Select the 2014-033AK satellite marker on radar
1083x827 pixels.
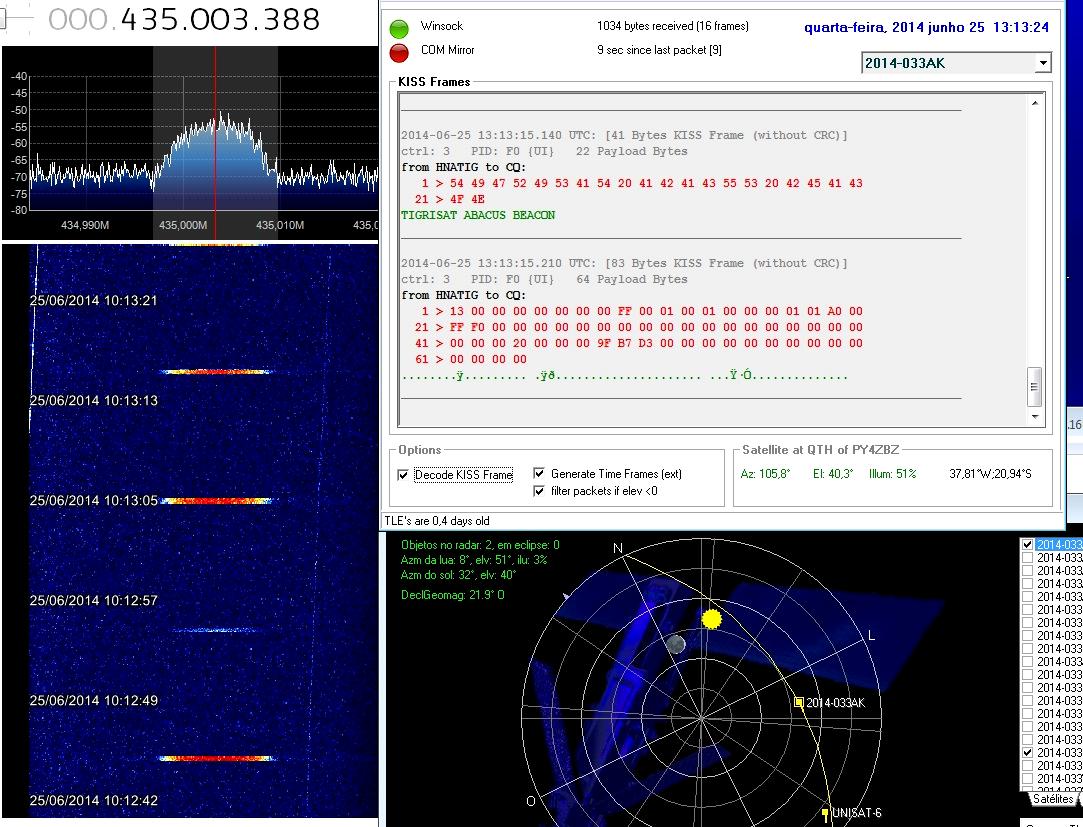click(x=798, y=702)
